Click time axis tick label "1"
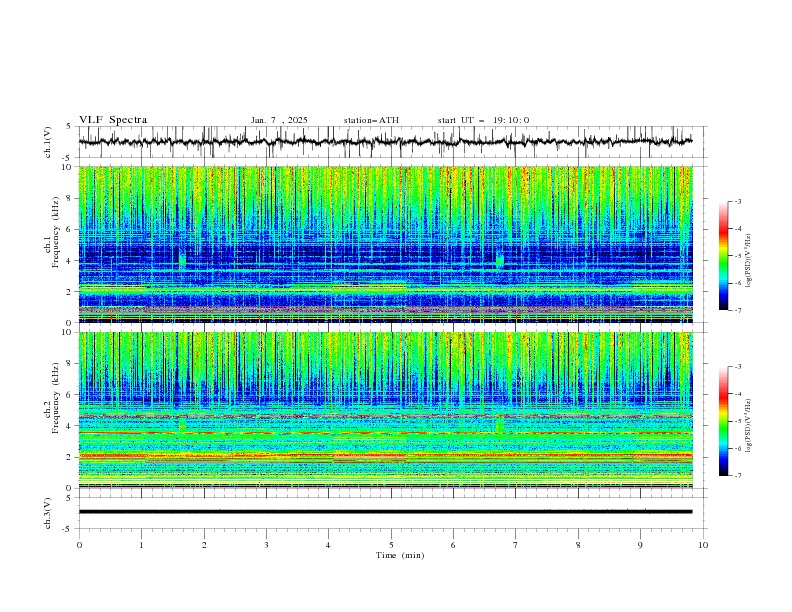This screenshot has width=792, height=612. click(x=141, y=545)
